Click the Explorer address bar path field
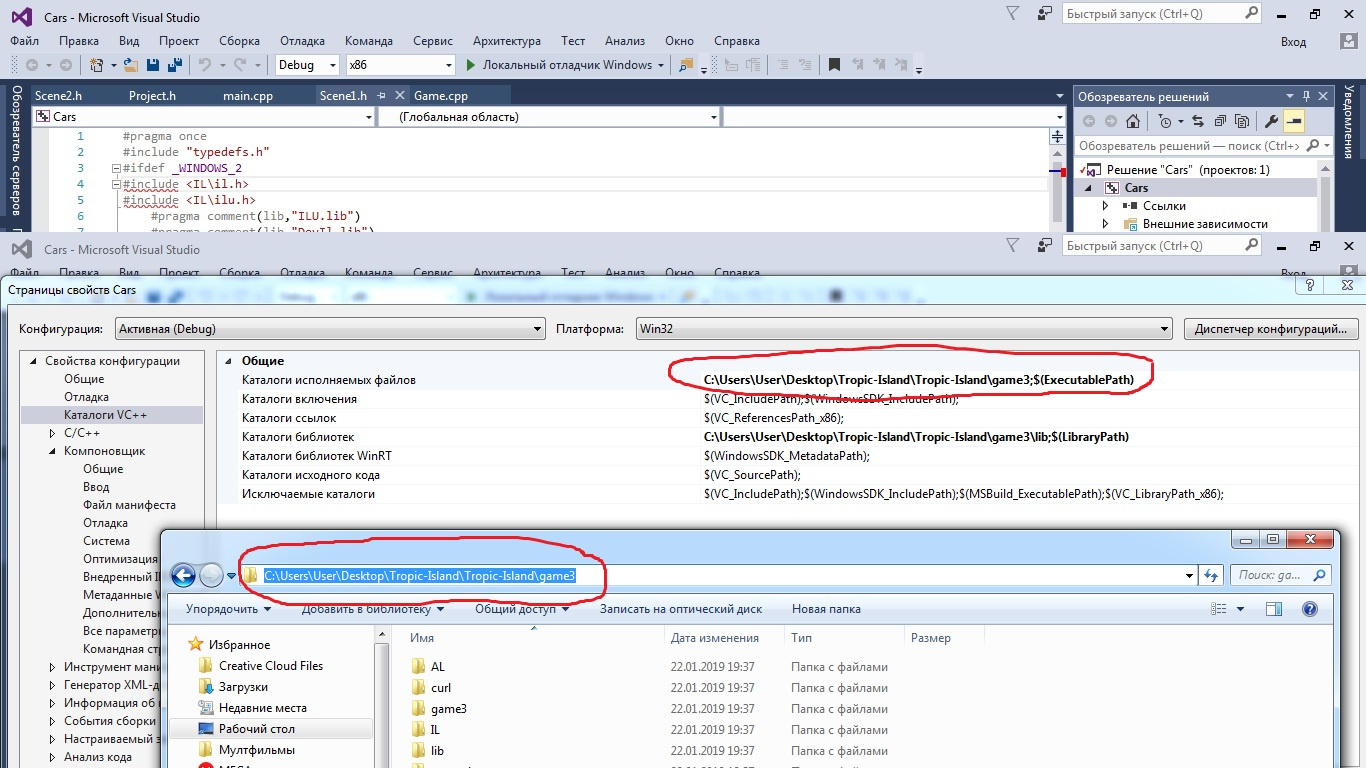Viewport: 1366px width, 768px height. point(717,575)
